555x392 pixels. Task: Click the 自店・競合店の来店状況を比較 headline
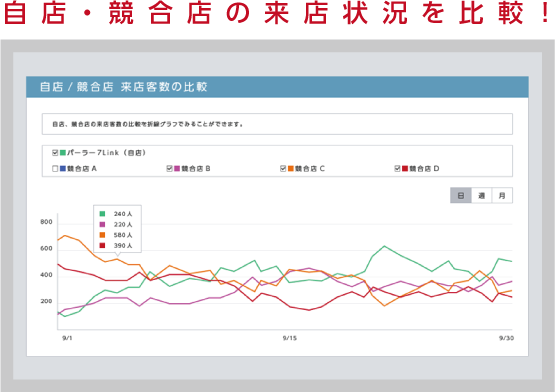tap(278, 13)
